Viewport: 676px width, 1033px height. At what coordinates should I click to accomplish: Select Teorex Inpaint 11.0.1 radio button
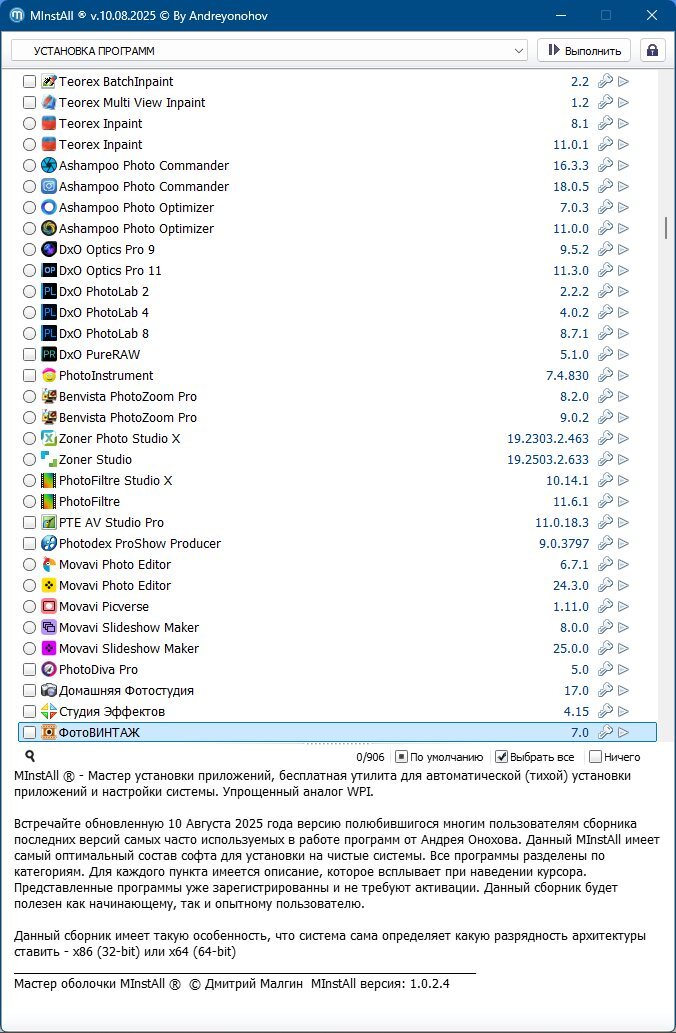tap(29, 145)
